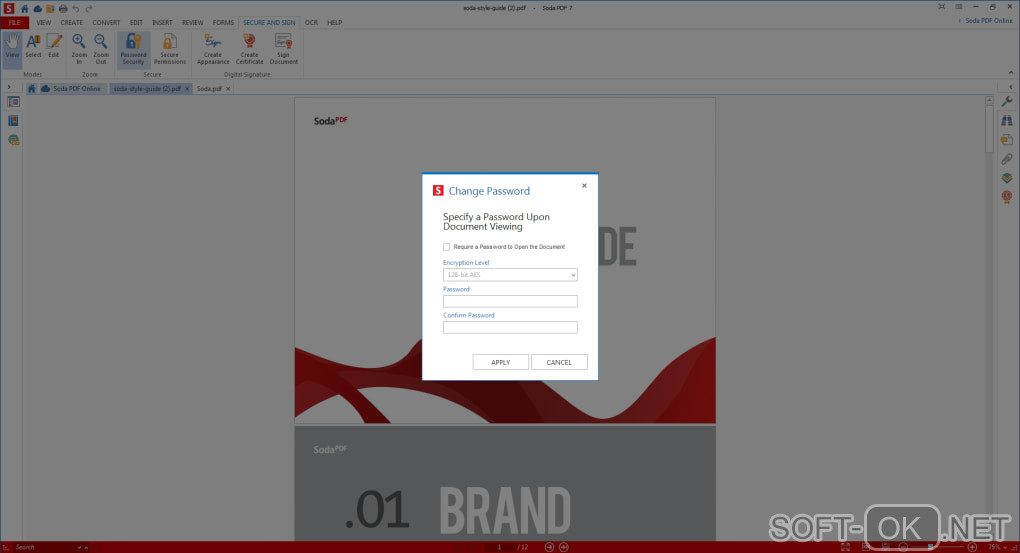This screenshot has width=1020, height=553.
Task: Open Password Security tool
Action: [x=133, y=49]
